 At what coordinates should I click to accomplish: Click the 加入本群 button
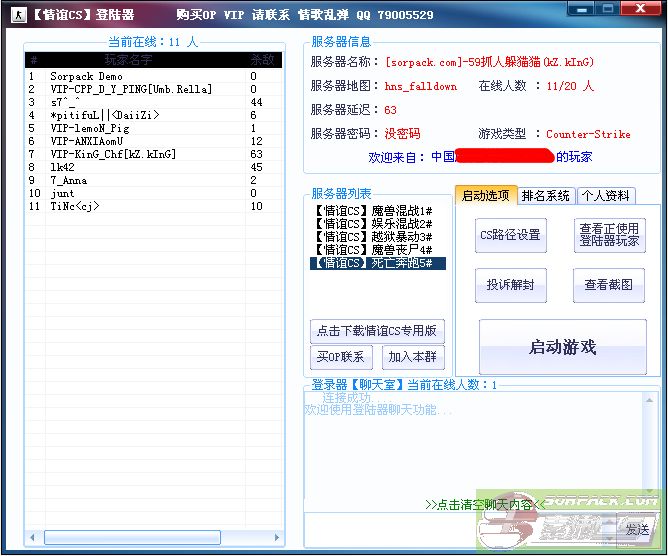click(x=413, y=357)
